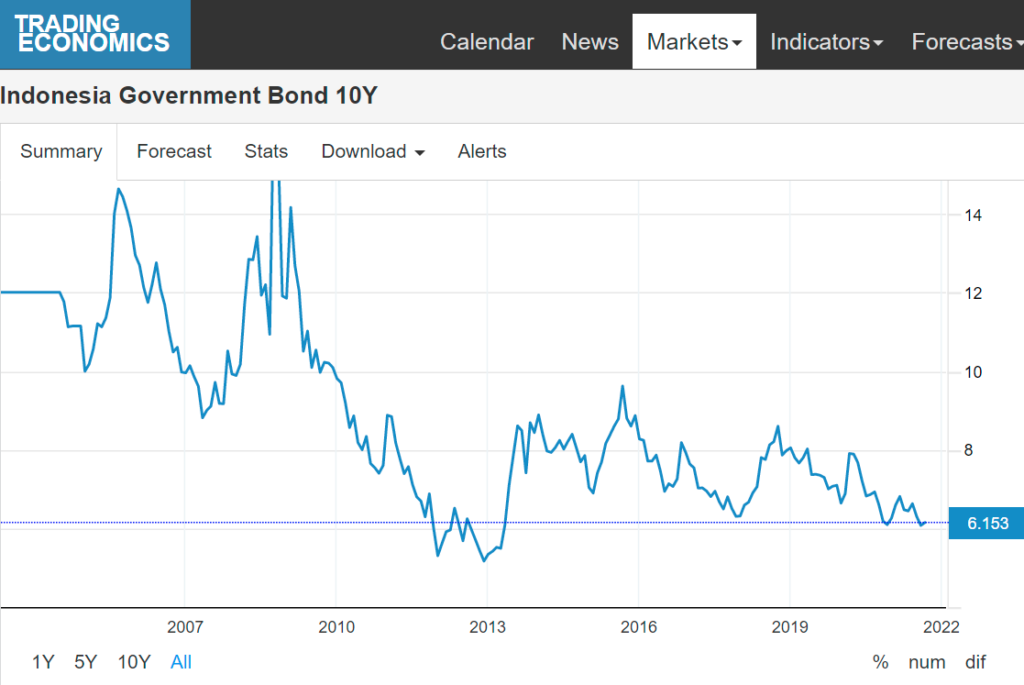Toggle percent display mode
This screenshot has height=685, width=1024.
tap(879, 662)
